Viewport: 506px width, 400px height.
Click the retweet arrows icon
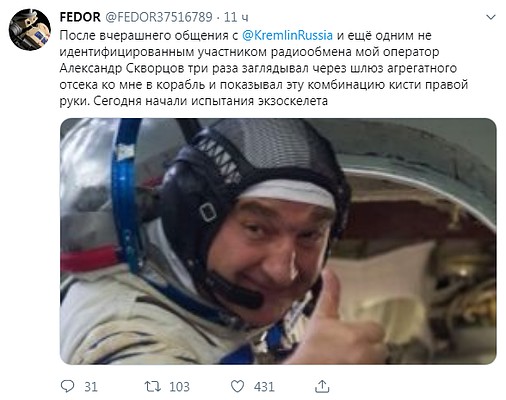[x=153, y=386]
